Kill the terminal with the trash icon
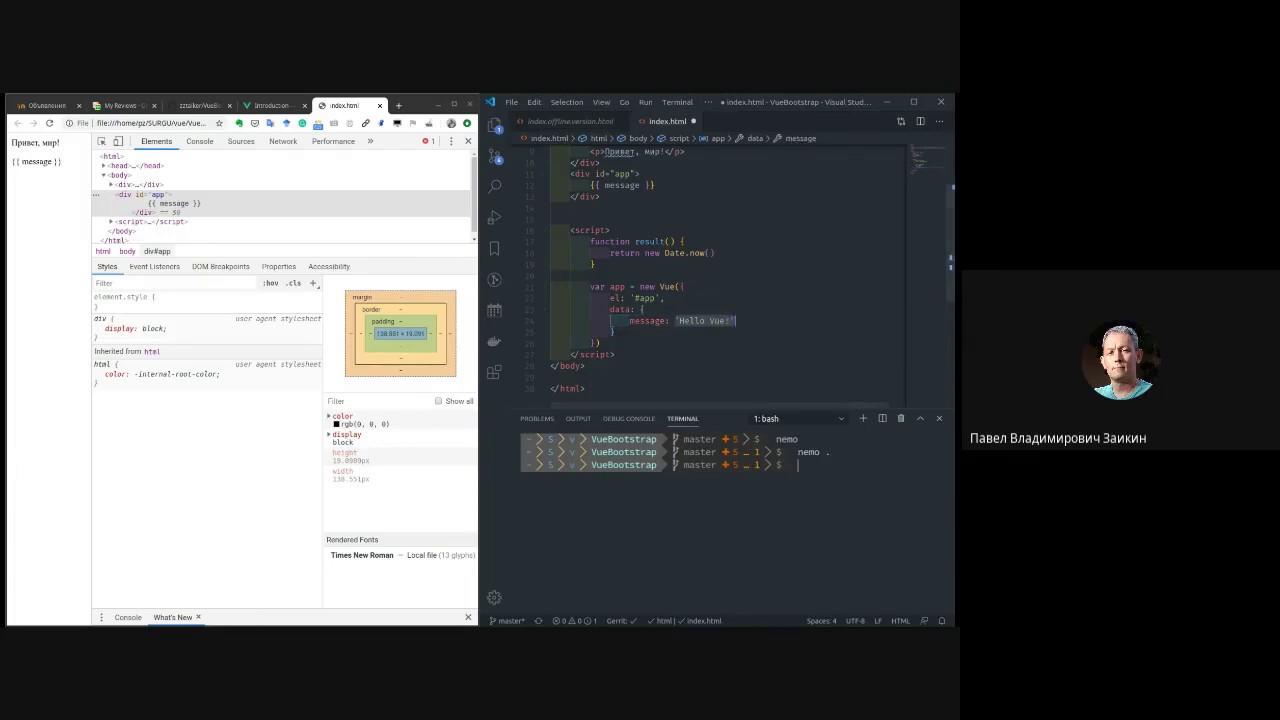This screenshot has height=720, width=1280. coord(901,418)
